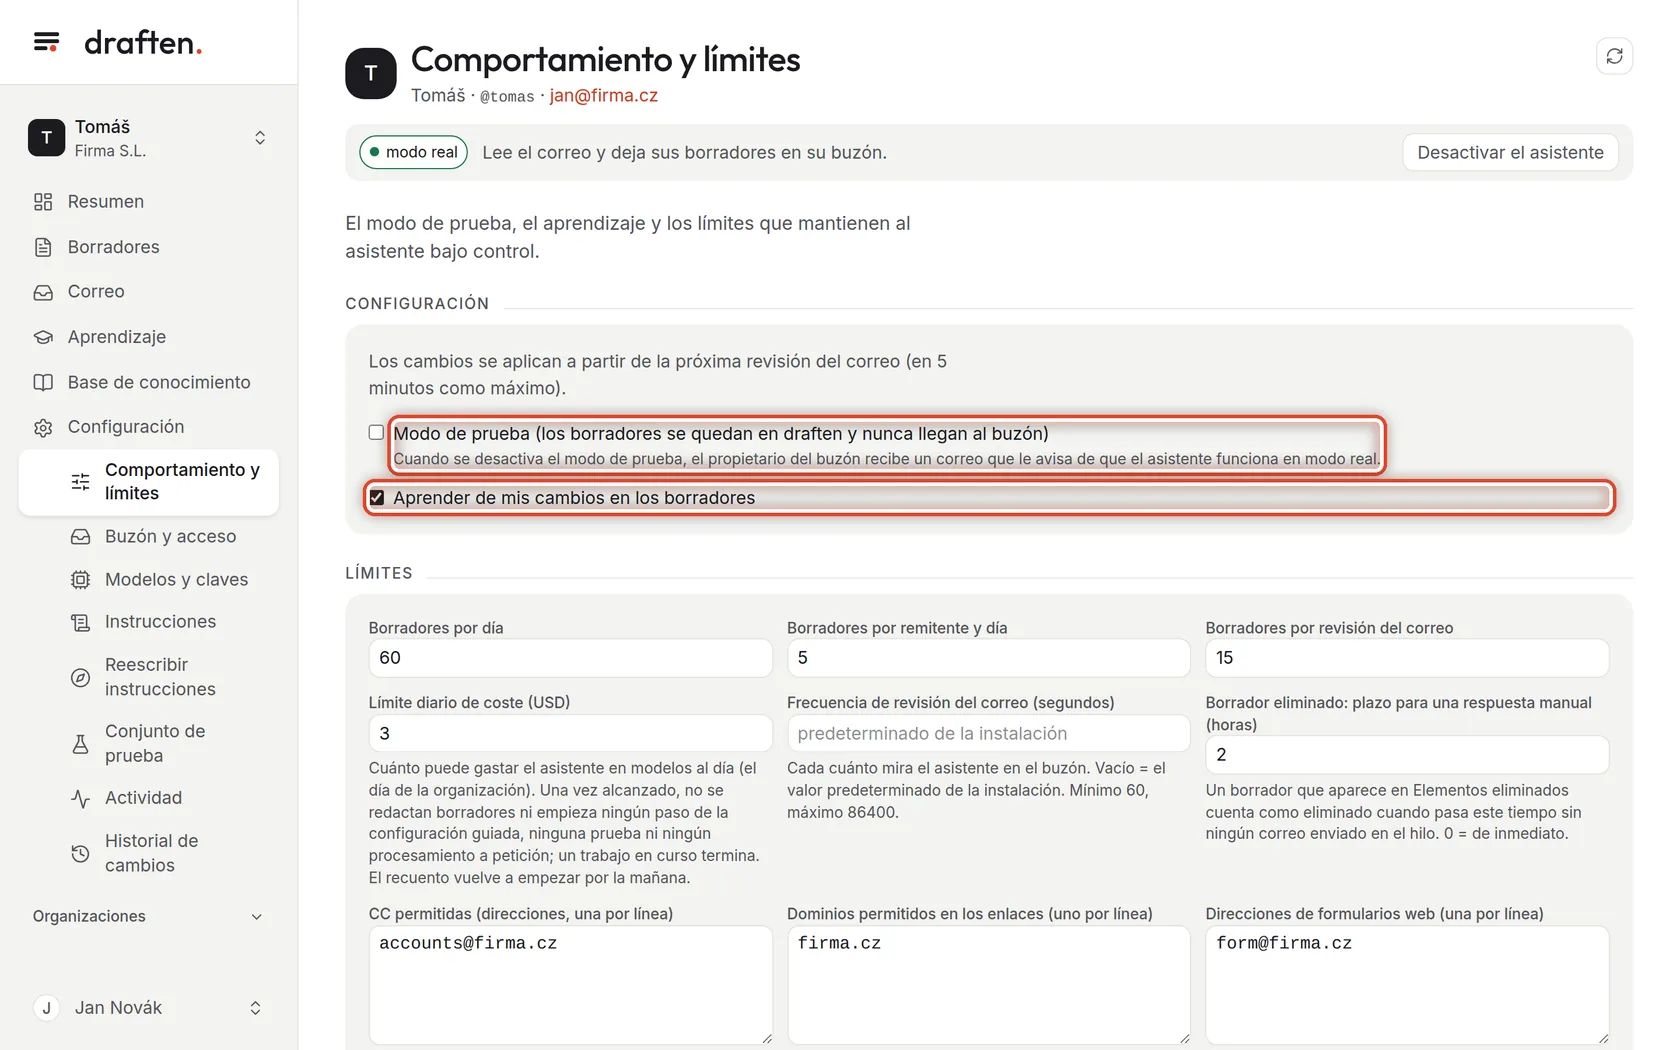Open the Jan Novák user menu
1680x1050 pixels.
(148, 1008)
